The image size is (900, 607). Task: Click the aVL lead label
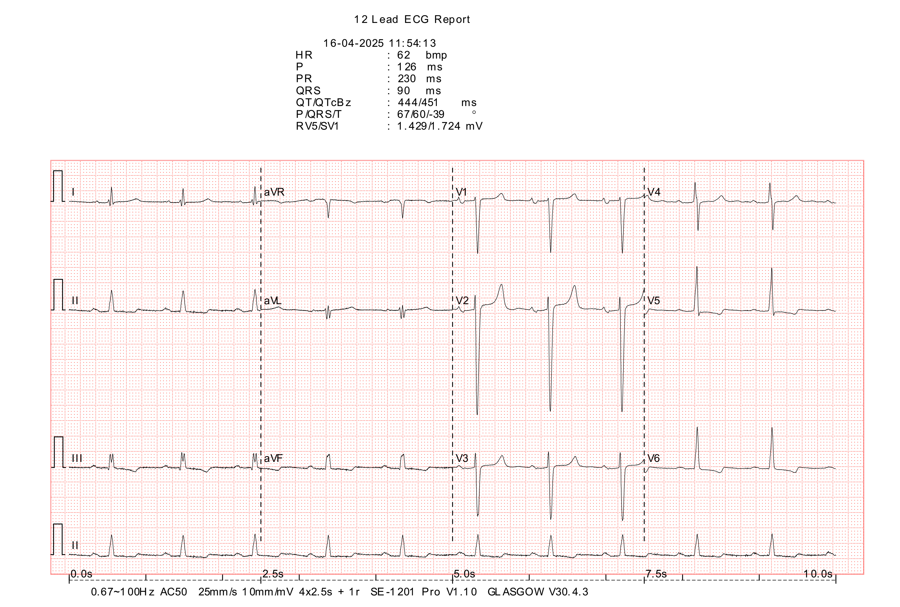point(273,300)
